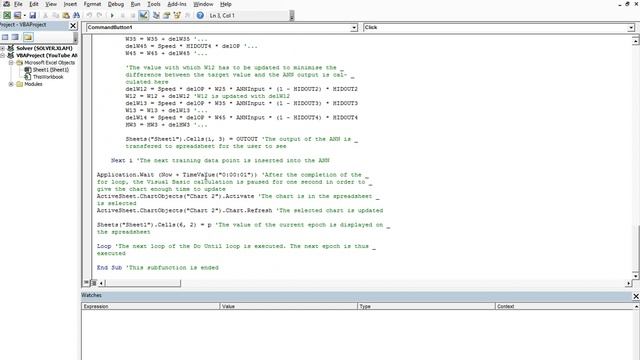Viewport: 640px width, 360px height.
Task: Collapse the Microsoft Excel Objects folder
Action: tap(11, 62)
